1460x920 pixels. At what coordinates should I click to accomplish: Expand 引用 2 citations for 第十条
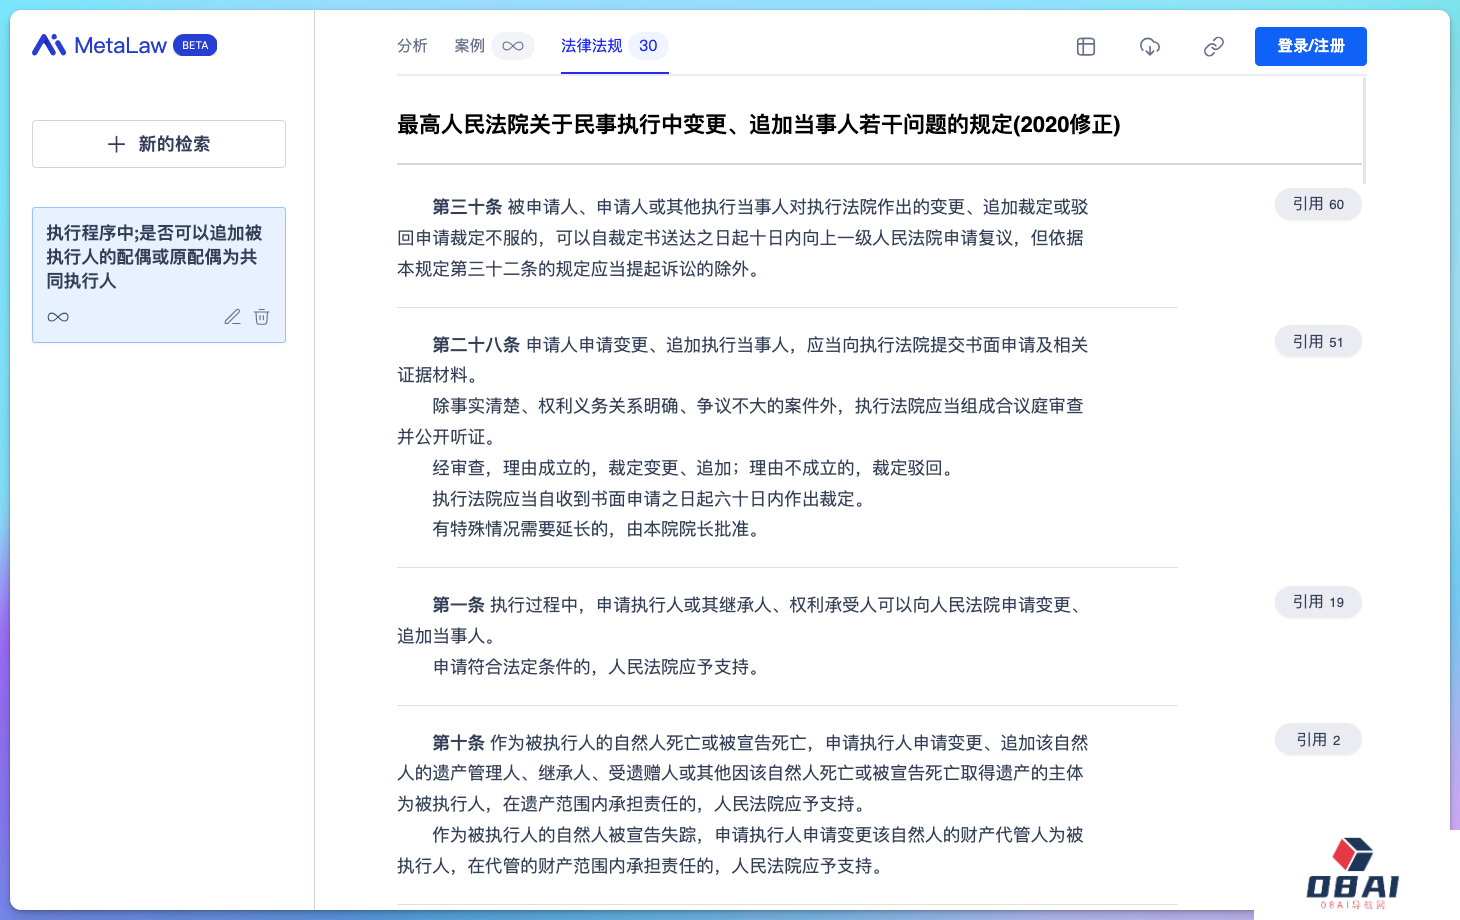point(1318,740)
